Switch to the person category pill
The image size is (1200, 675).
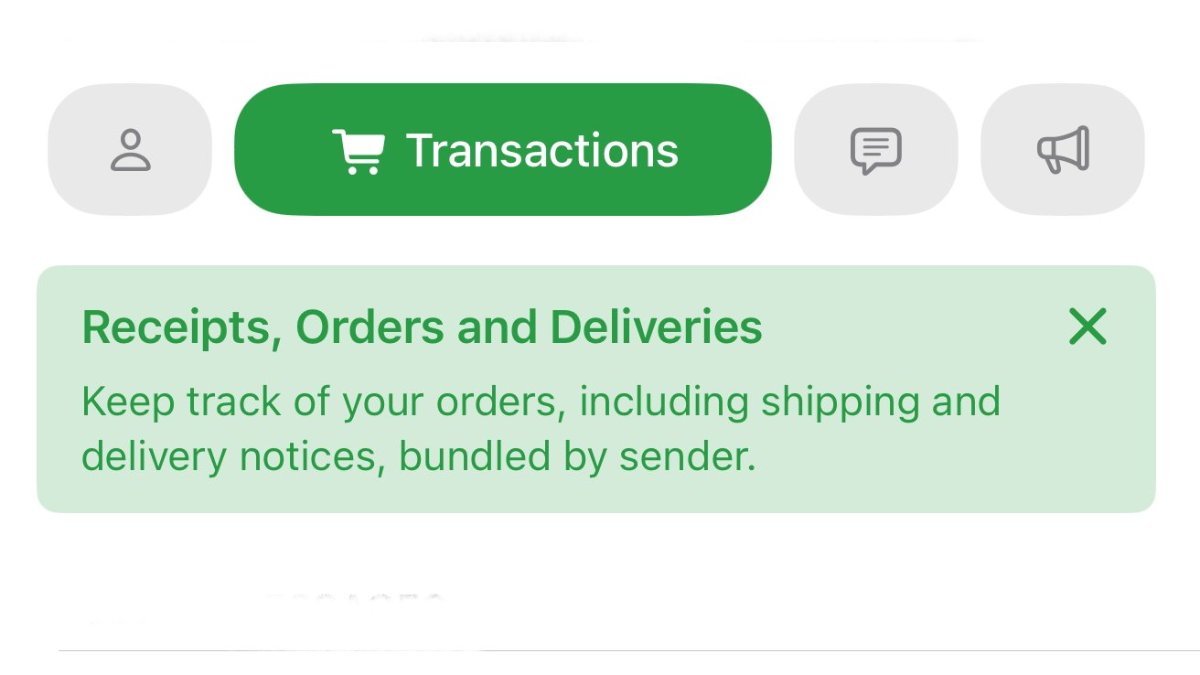[130, 149]
